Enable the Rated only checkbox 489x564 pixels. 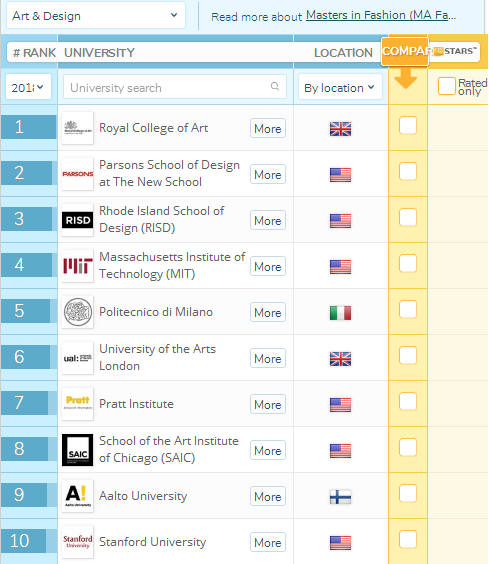click(x=447, y=86)
